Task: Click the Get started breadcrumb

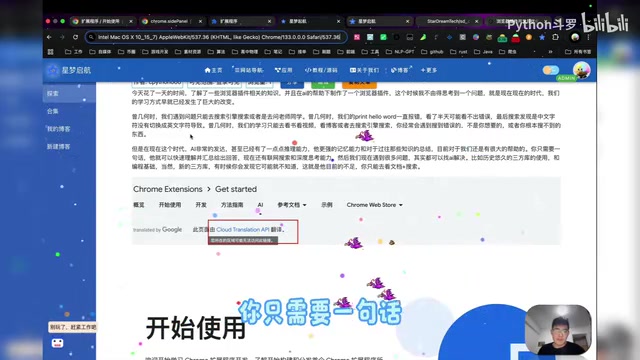Action: coord(236,189)
